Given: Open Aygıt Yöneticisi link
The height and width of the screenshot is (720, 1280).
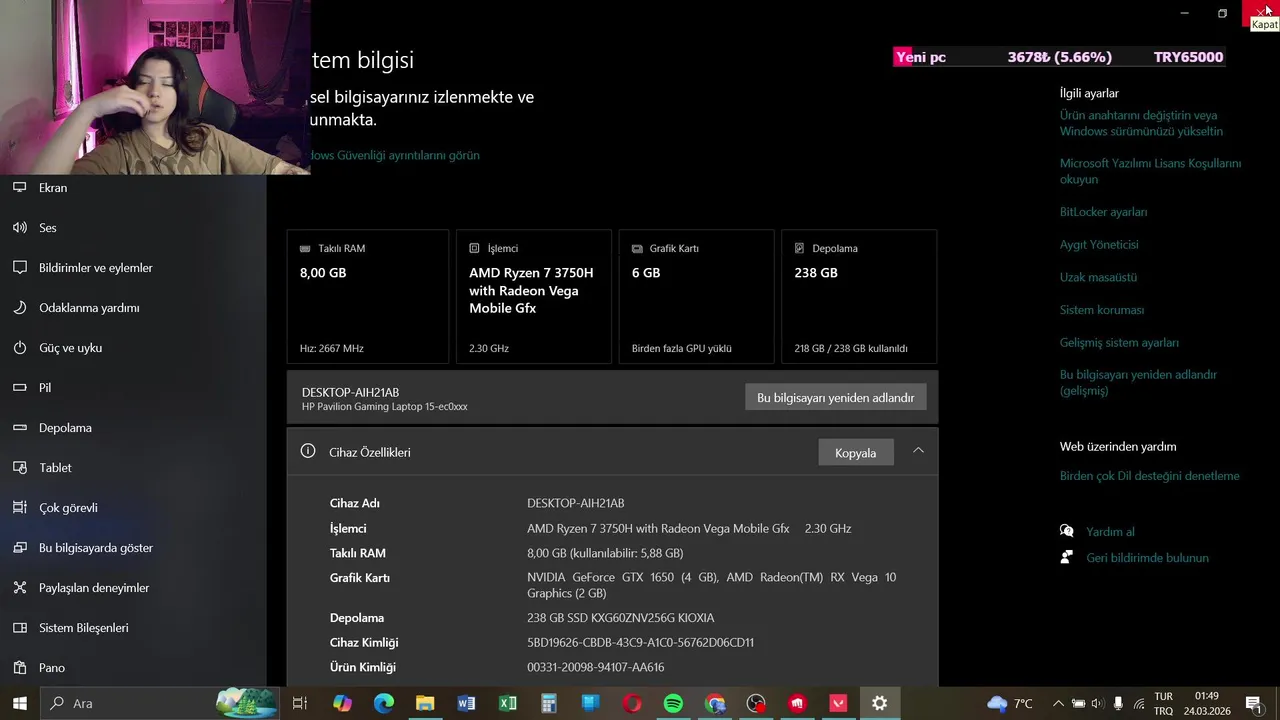Looking at the screenshot, I should pos(1099,244).
